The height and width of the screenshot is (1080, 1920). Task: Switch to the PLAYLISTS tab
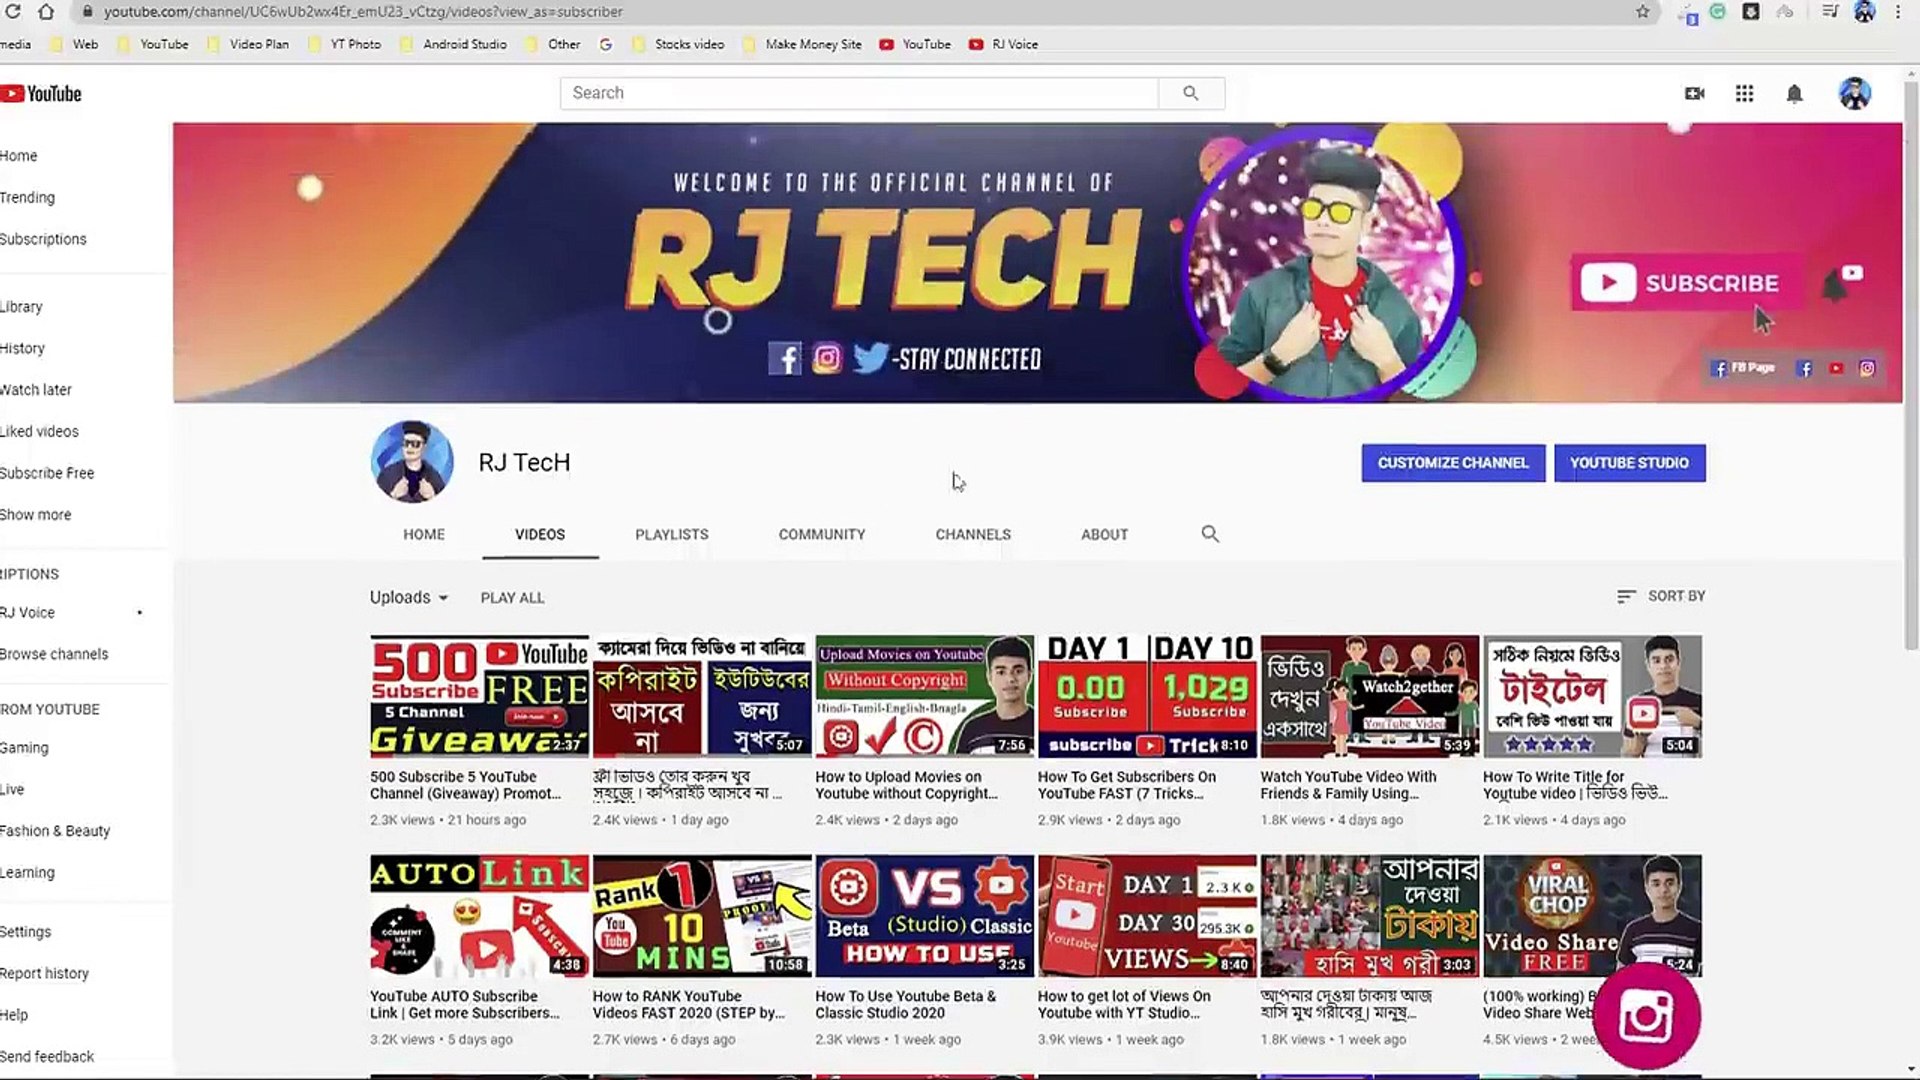pos(671,534)
